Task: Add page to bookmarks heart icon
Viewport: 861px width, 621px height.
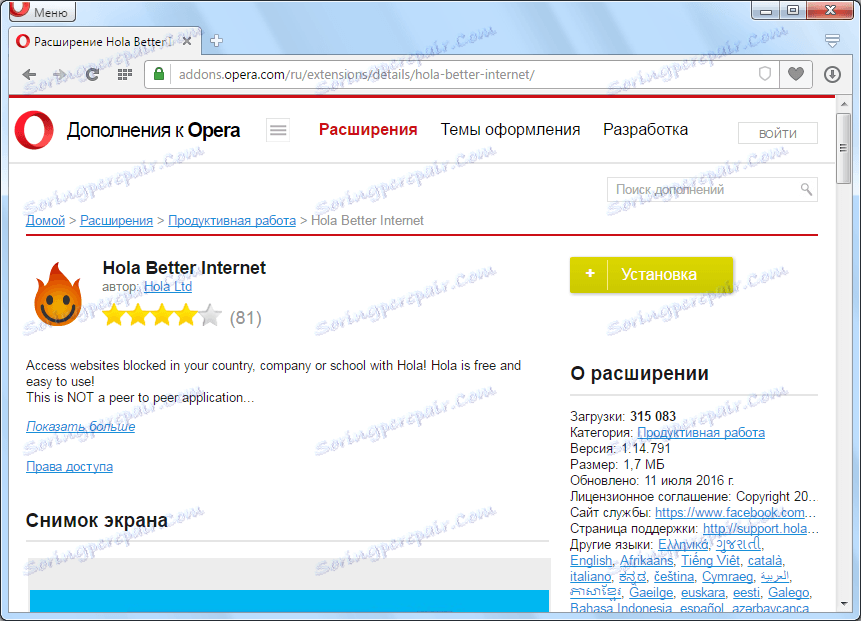Action: [796, 74]
